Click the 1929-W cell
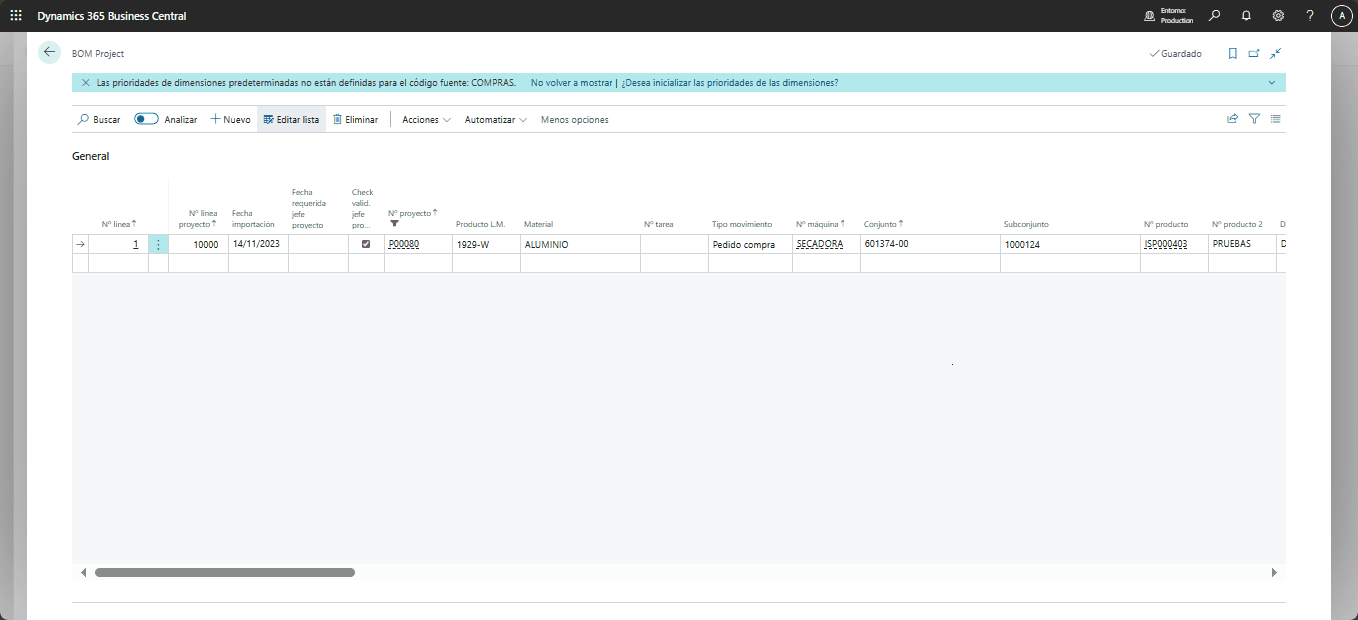The image size is (1358, 620). tap(486, 244)
